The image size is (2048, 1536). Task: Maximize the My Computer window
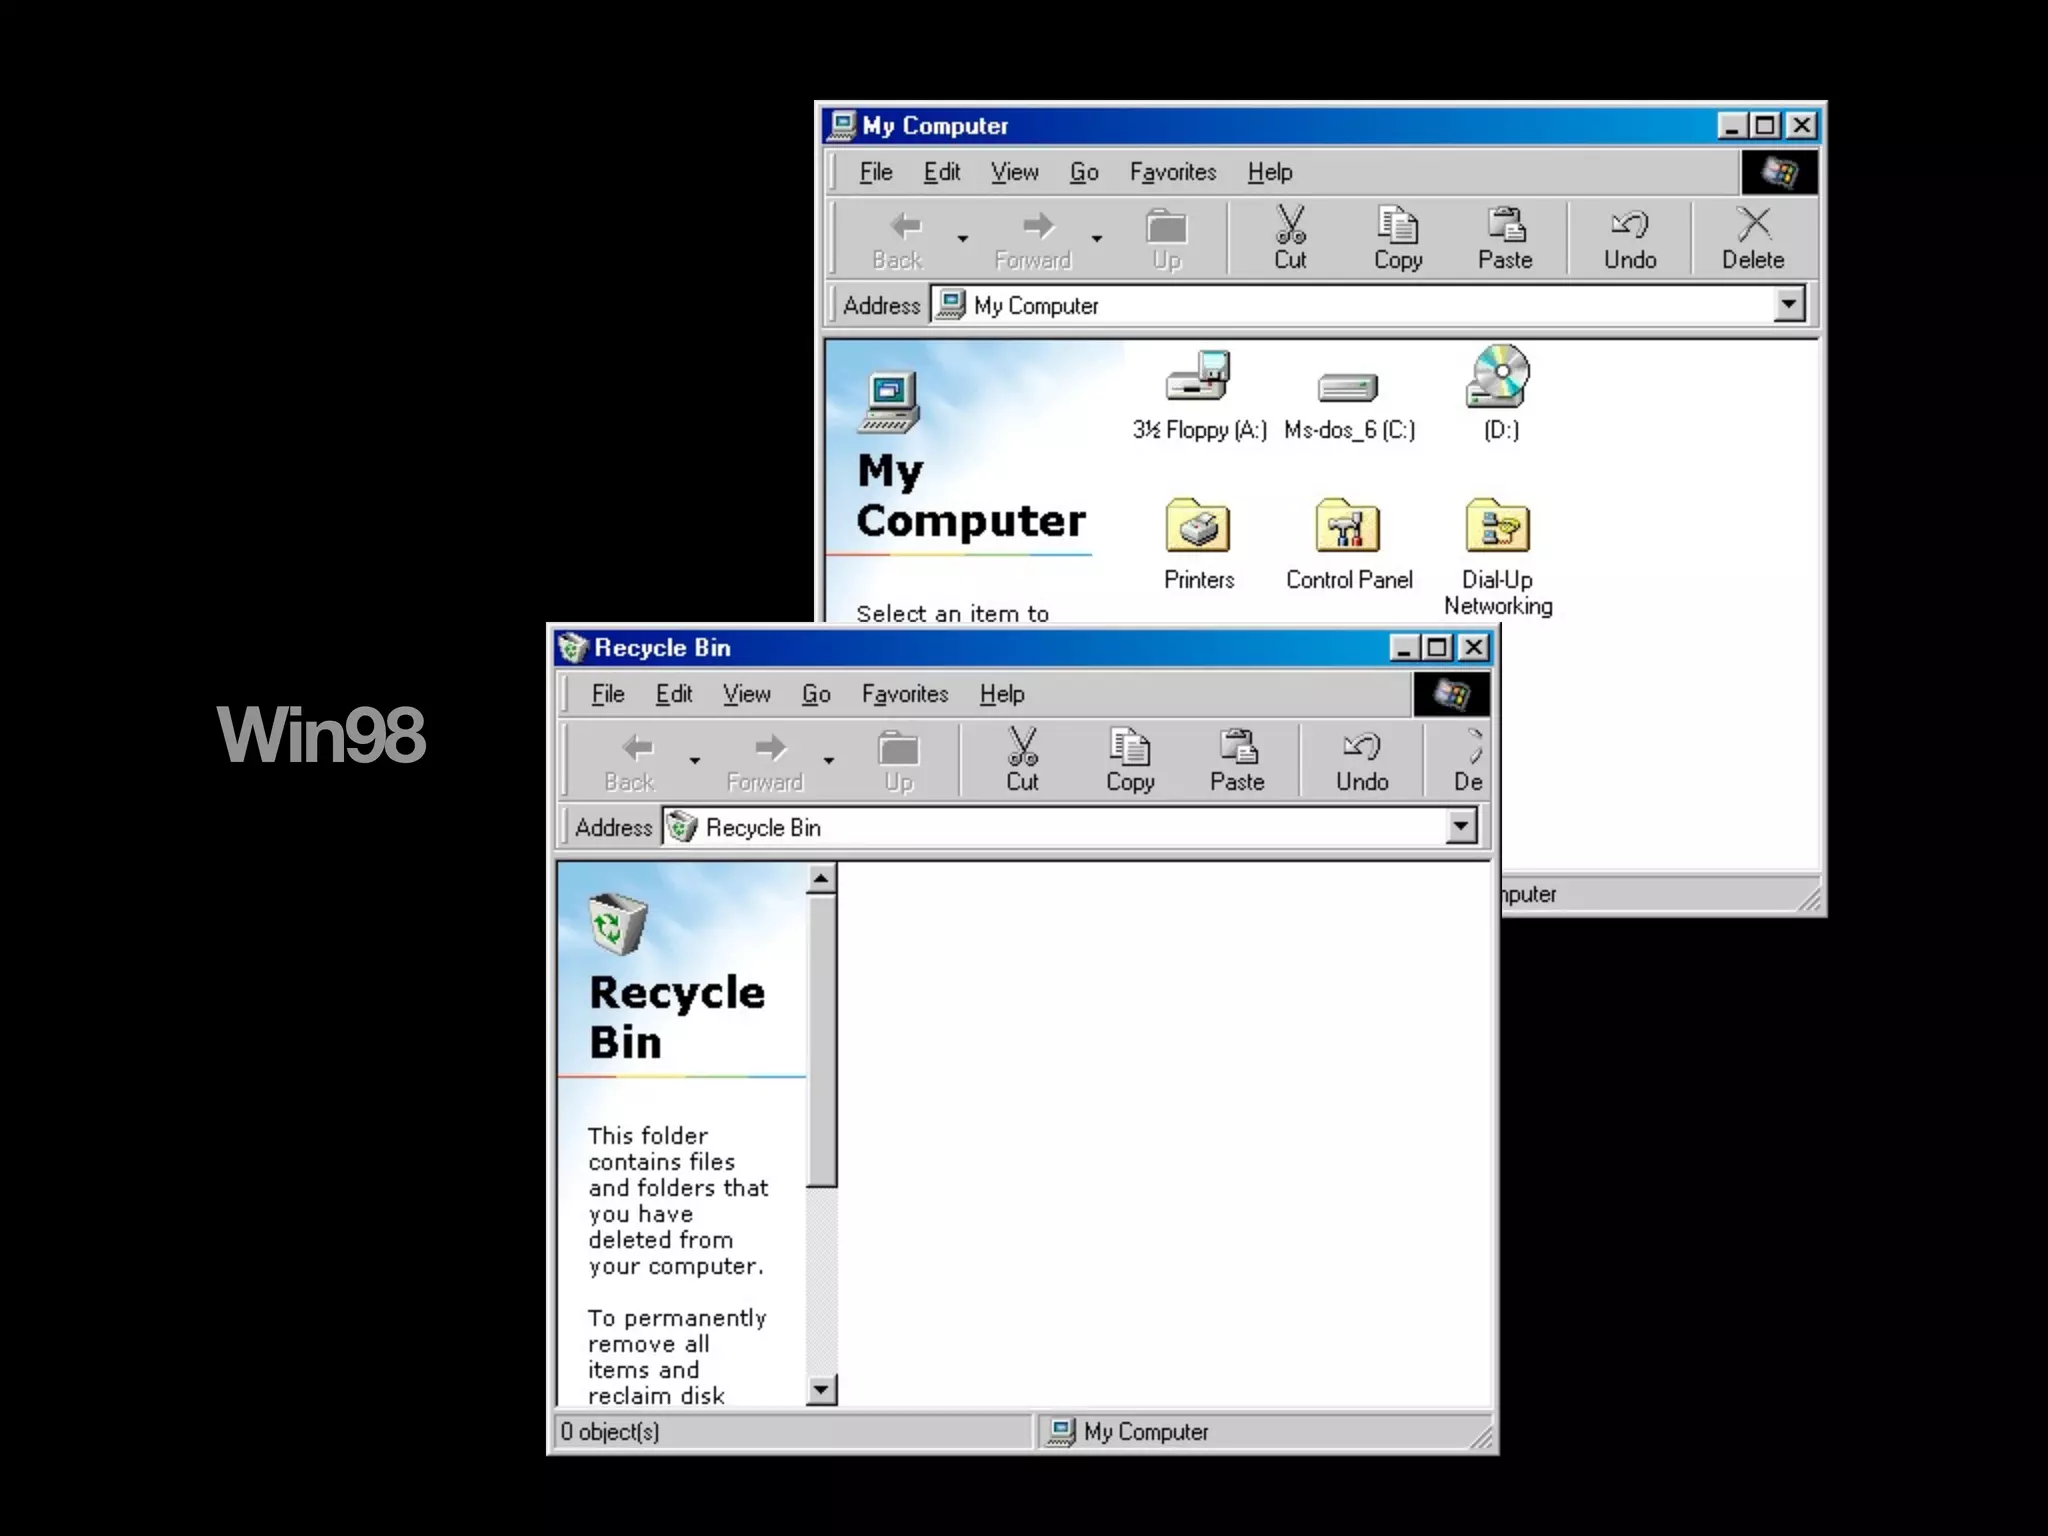click(1765, 126)
